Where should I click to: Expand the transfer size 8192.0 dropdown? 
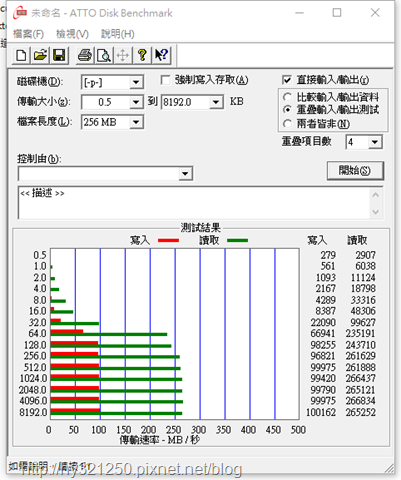216,102
